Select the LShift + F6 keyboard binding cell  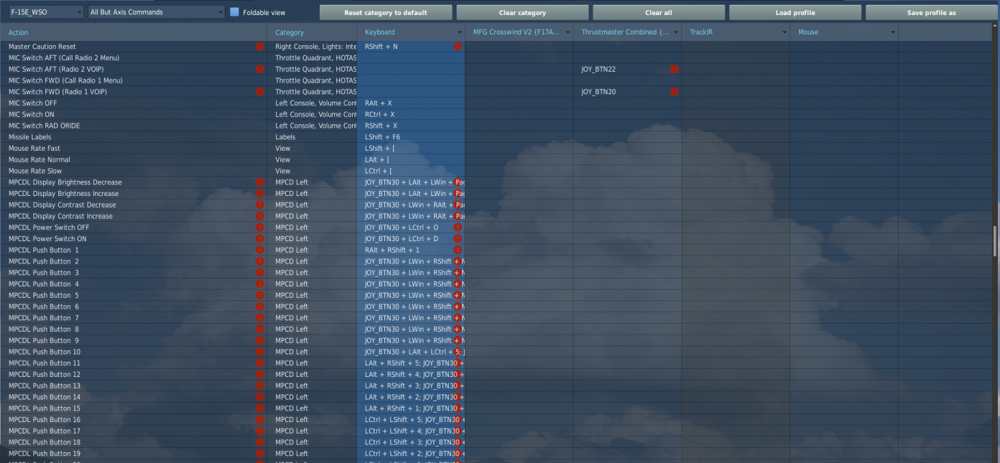(411, 137)
